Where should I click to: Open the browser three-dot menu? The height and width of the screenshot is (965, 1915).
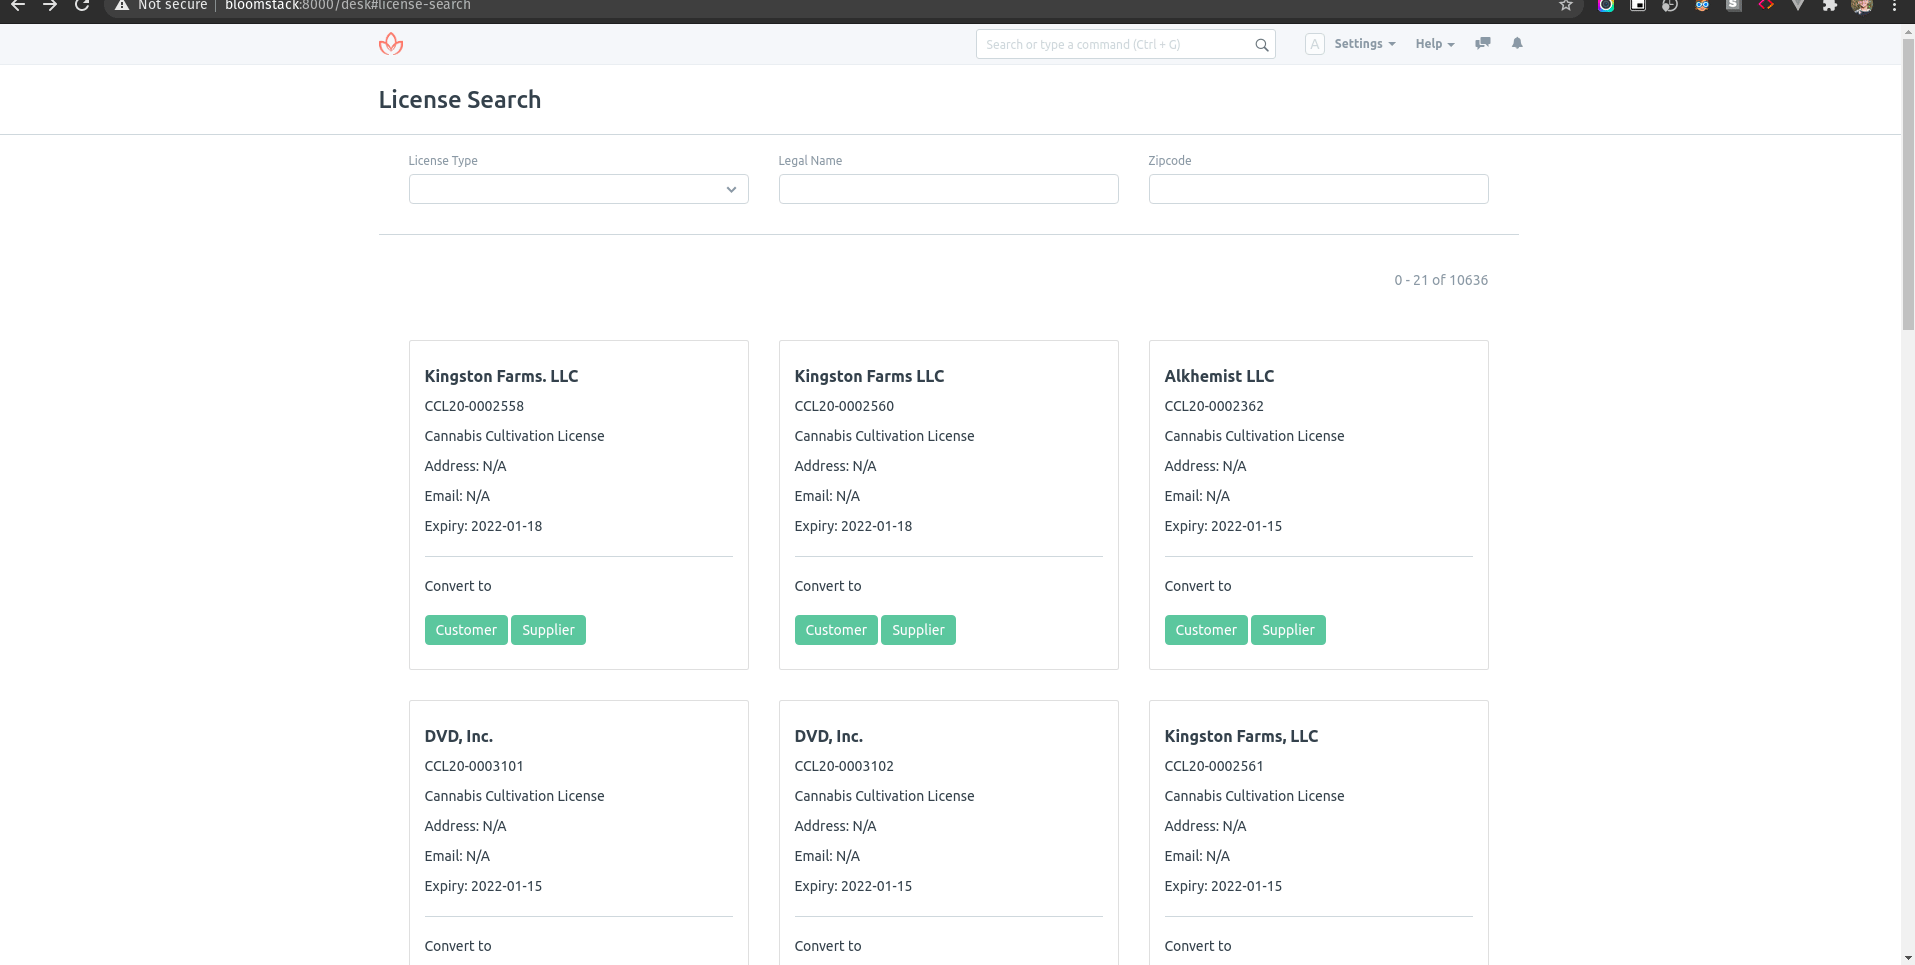click(x=1894, y=6)
